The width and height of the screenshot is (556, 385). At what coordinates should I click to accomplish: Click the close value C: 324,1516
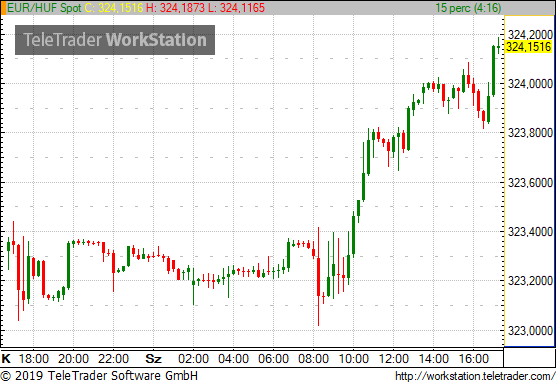coord(114,8)
